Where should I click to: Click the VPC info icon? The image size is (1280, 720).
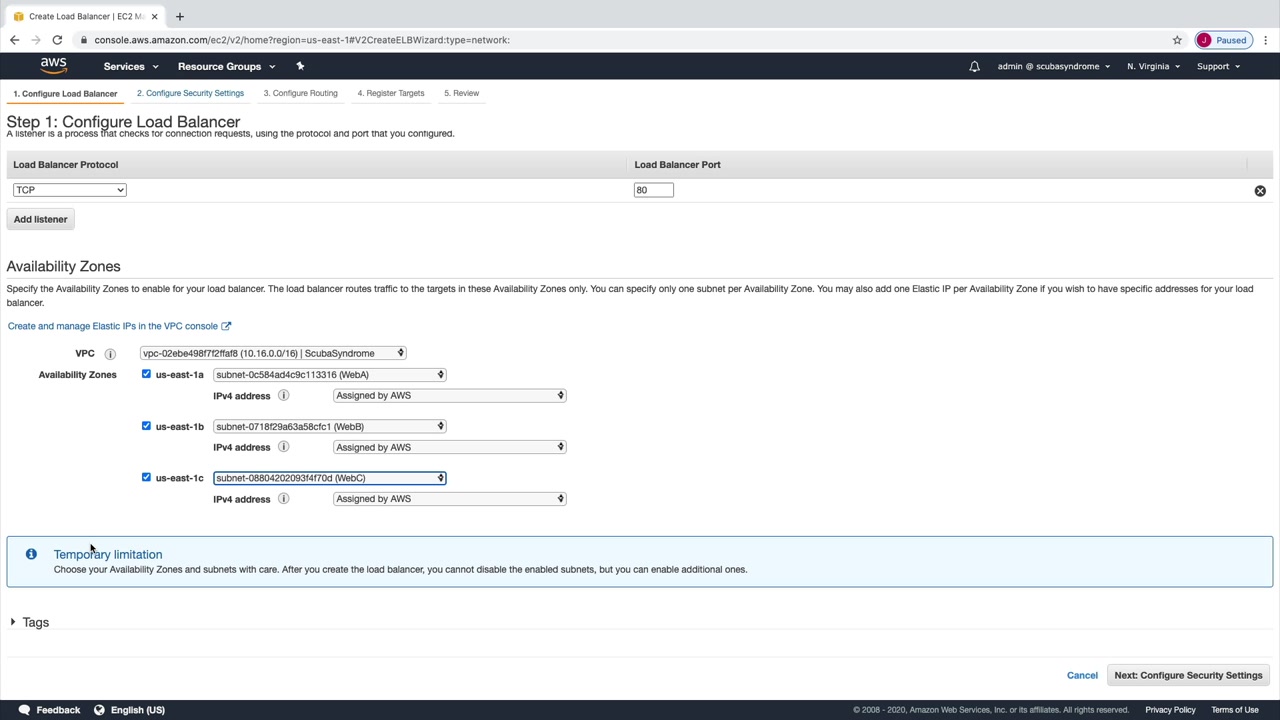tap(110, 354)
